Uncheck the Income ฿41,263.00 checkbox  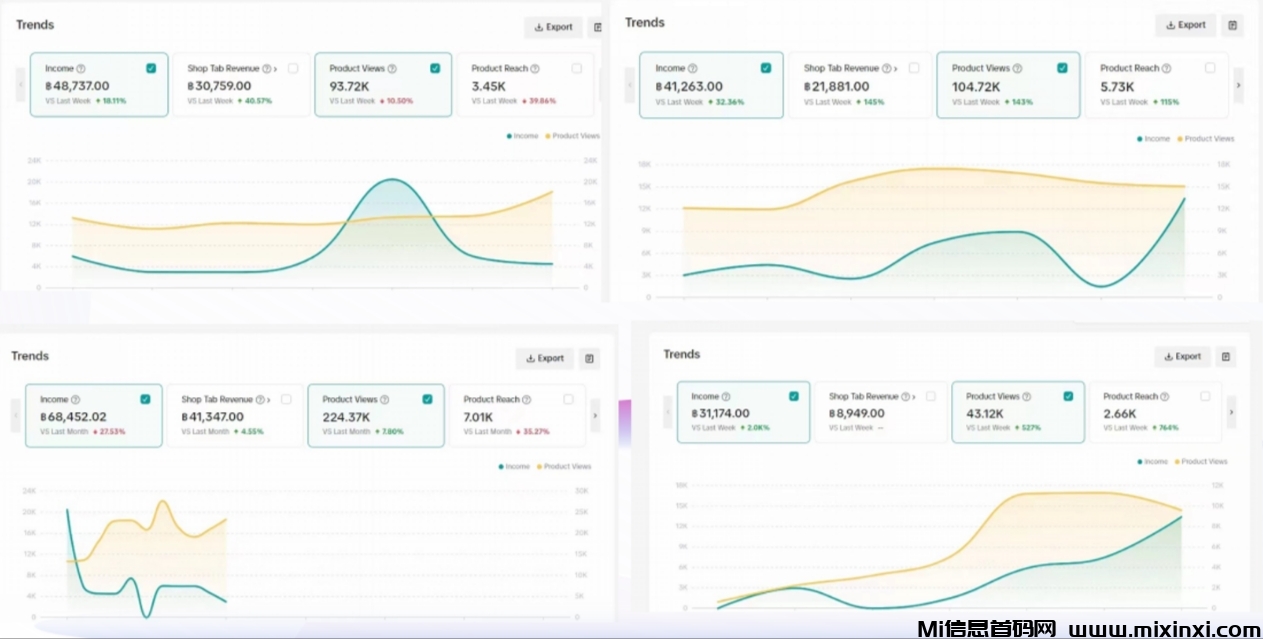tap(766, 68)
